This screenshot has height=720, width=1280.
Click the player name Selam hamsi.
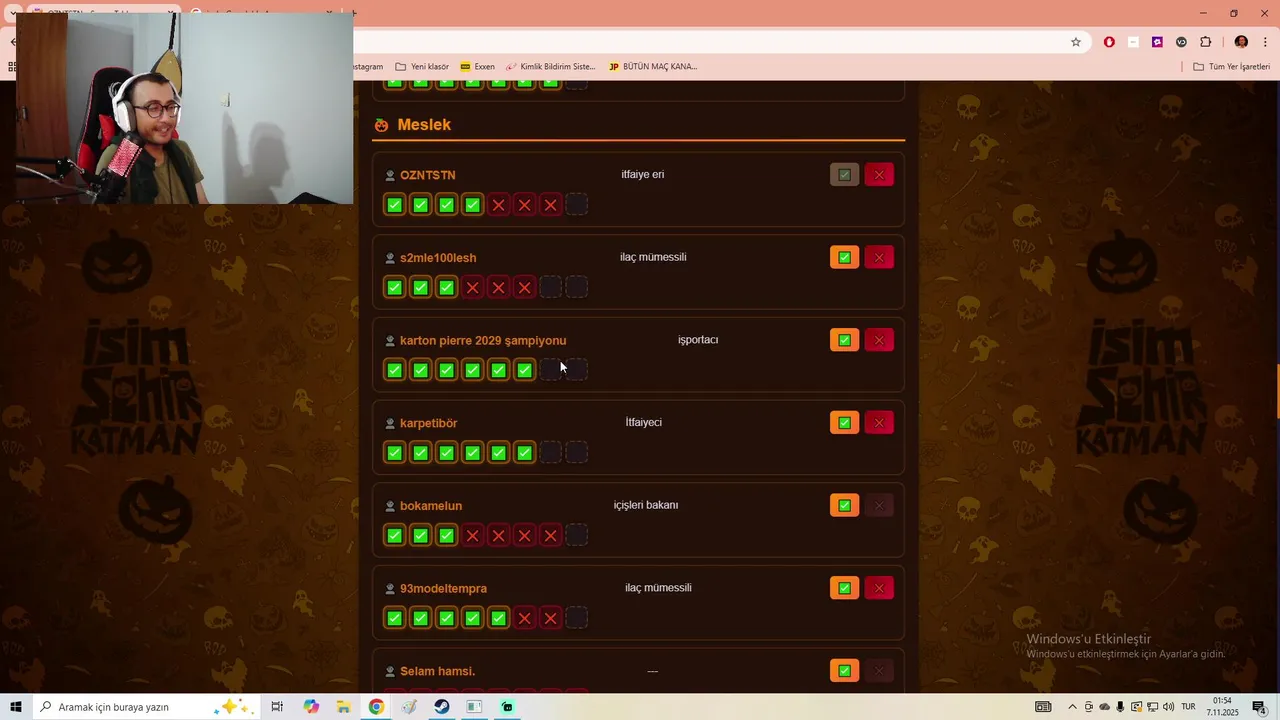(437, 671)
